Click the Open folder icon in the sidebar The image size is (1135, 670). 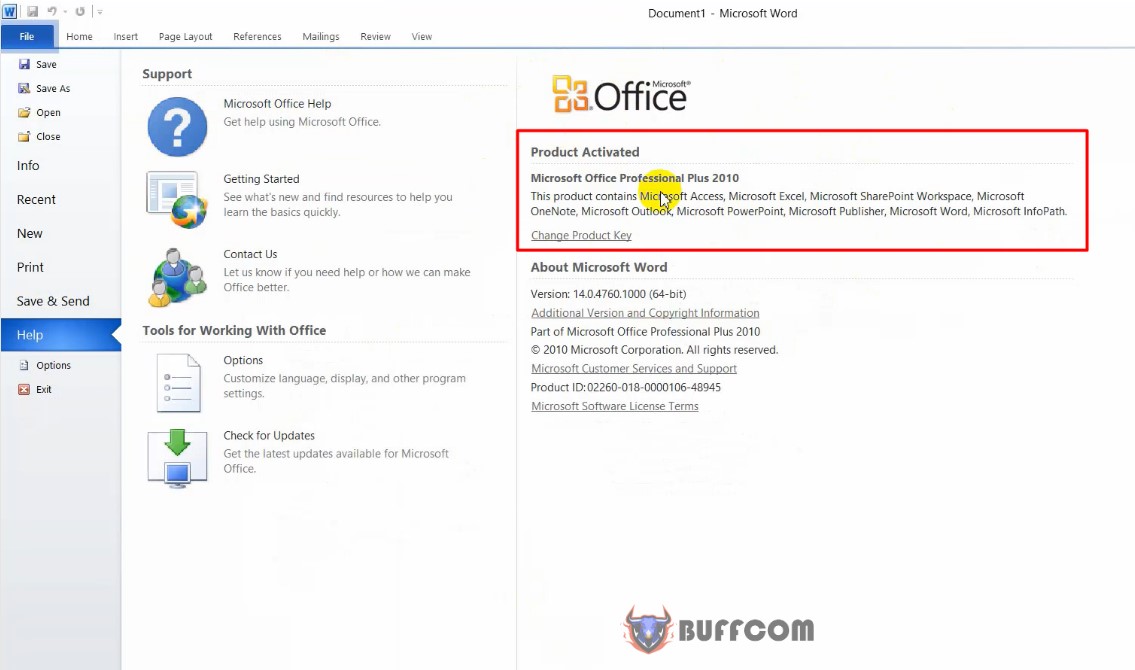click(x=24, y=112)
